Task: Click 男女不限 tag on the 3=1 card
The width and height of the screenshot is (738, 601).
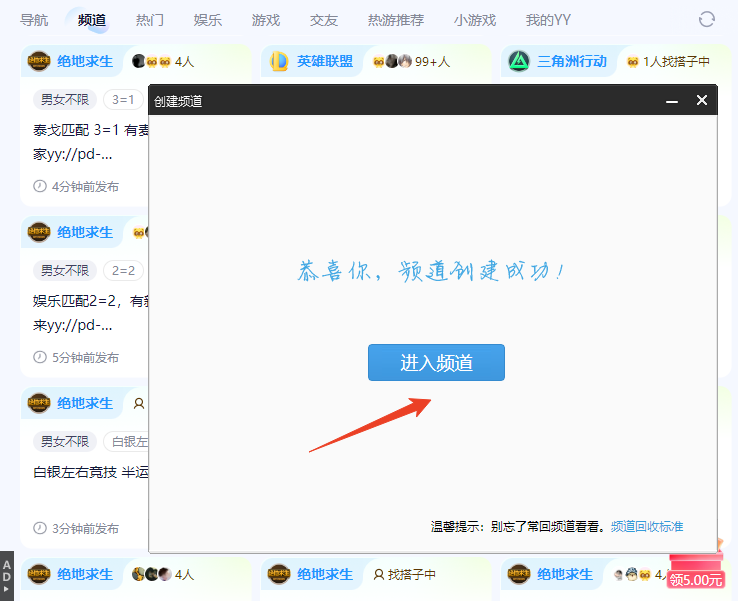Action: pyautogui.click(x=64, y=99)
